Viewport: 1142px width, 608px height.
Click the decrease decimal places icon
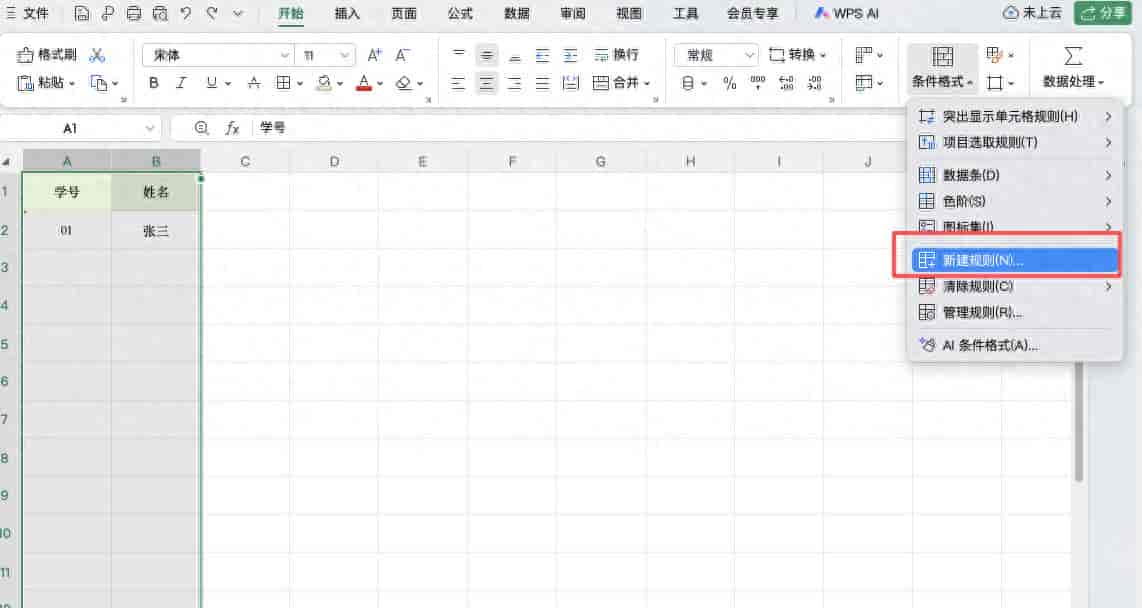click(x=815, y=83)
